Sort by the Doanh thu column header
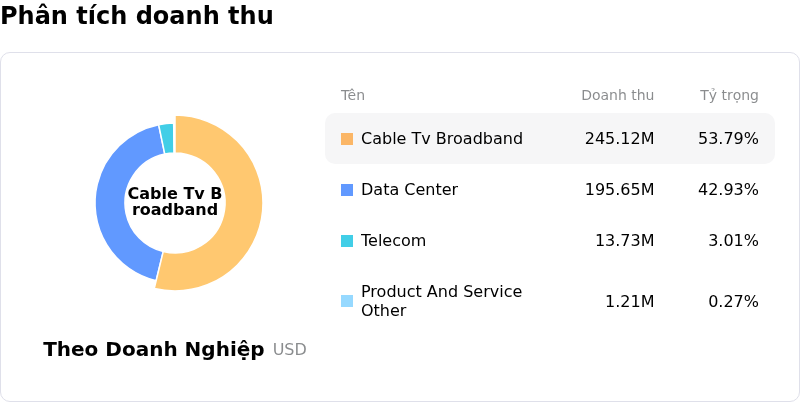Screen dimensions: 800x402 click(617, 96)
